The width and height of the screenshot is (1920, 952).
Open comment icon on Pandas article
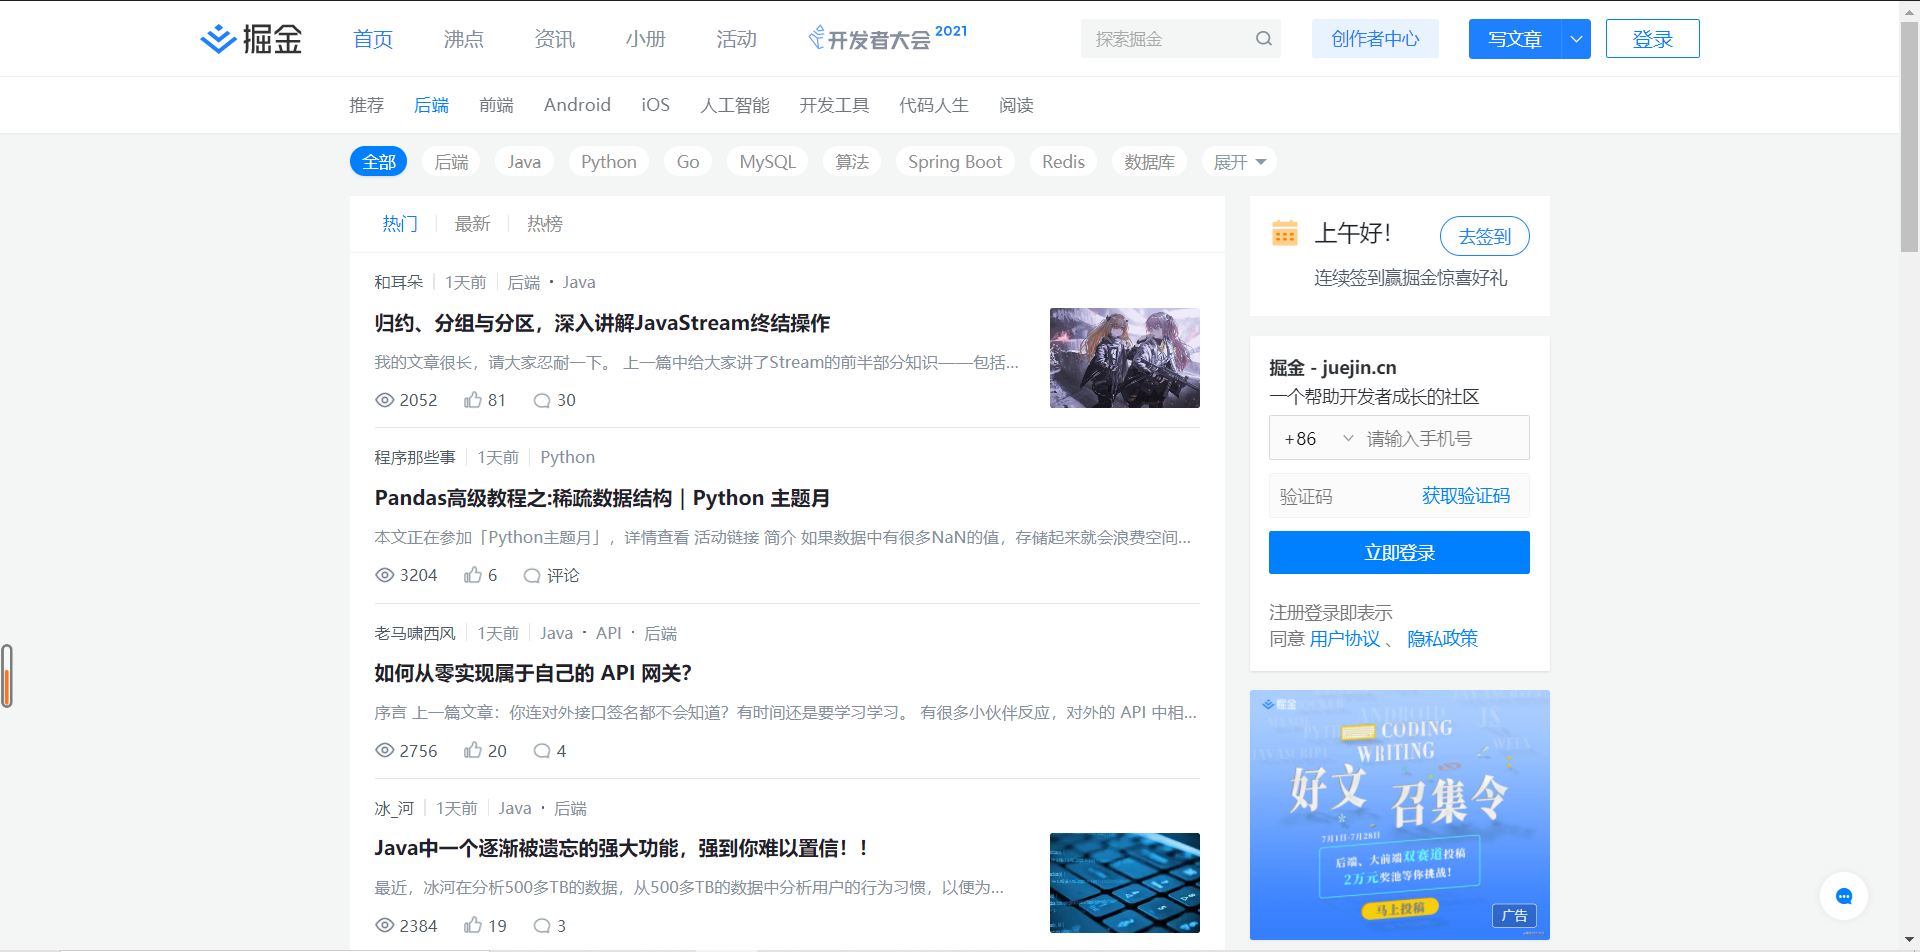pyautogui.click(x=532, y=575)
